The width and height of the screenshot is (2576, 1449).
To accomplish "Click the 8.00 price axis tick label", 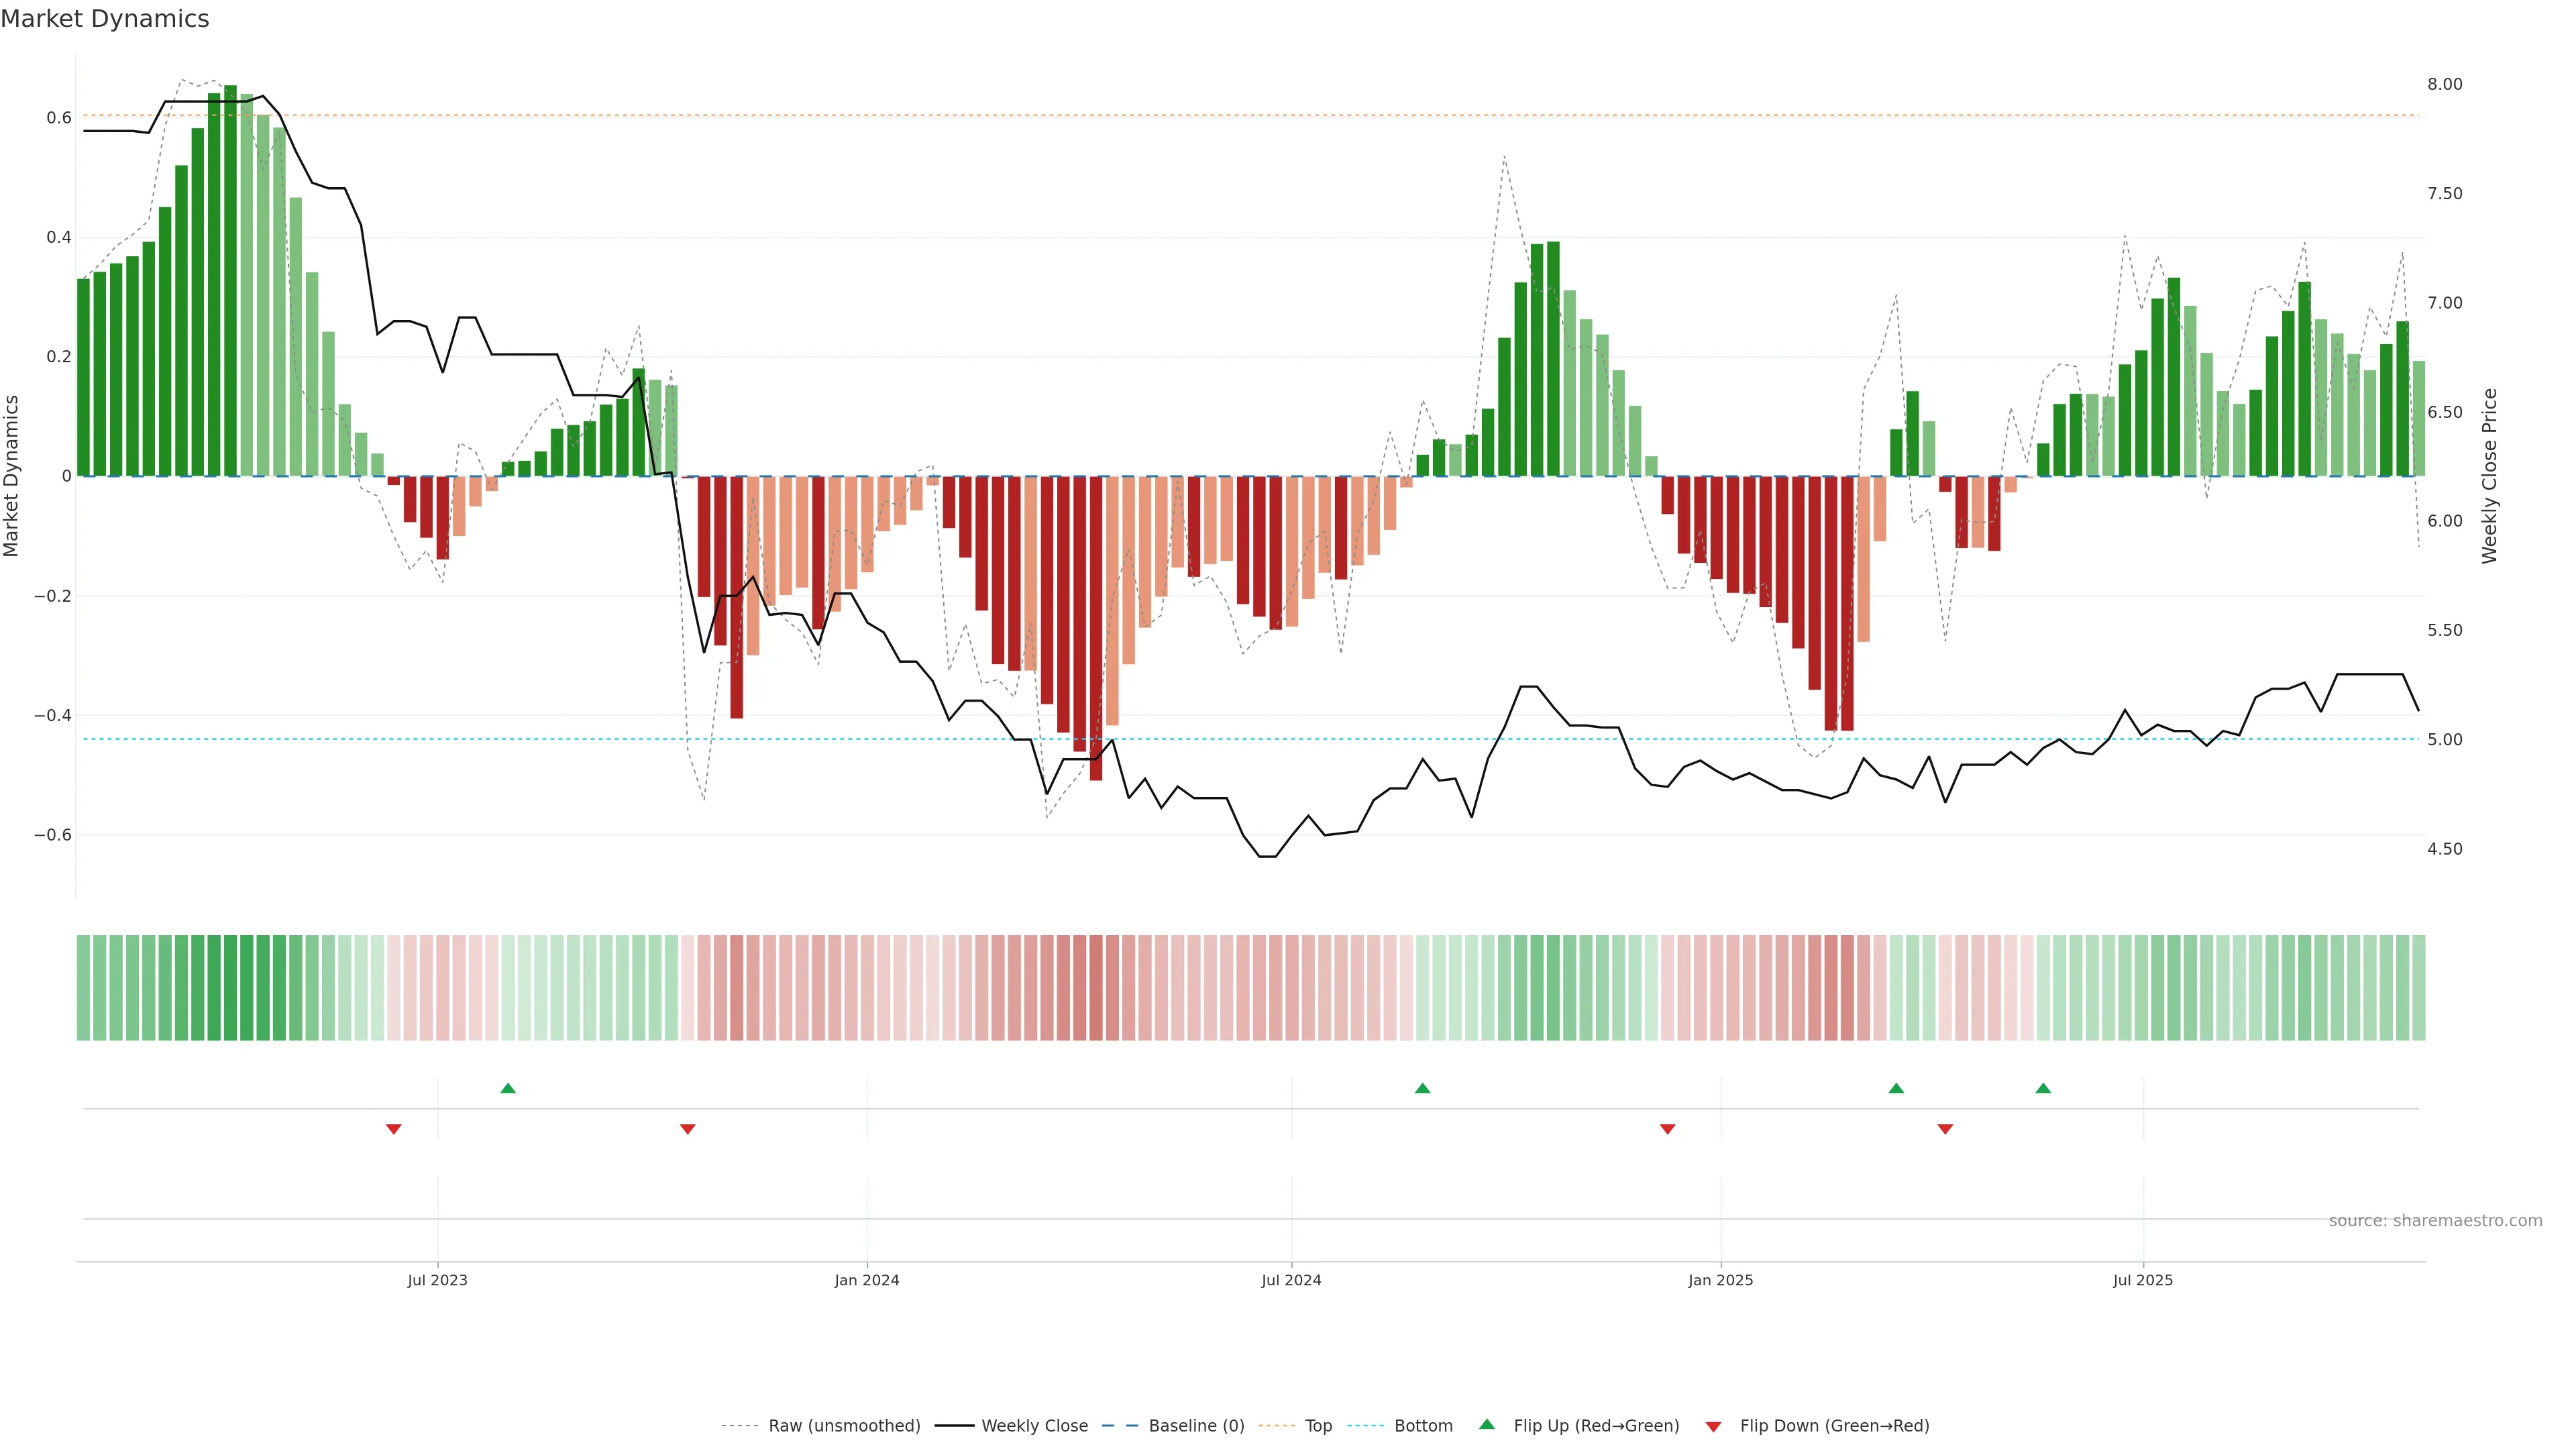I will click(x=2444, y=84).
